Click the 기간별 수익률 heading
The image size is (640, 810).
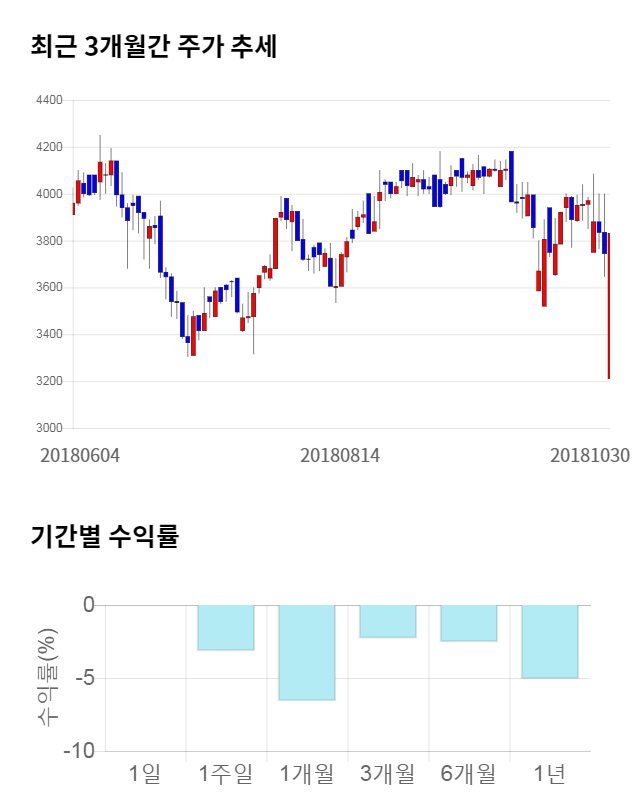pos(104,536)
